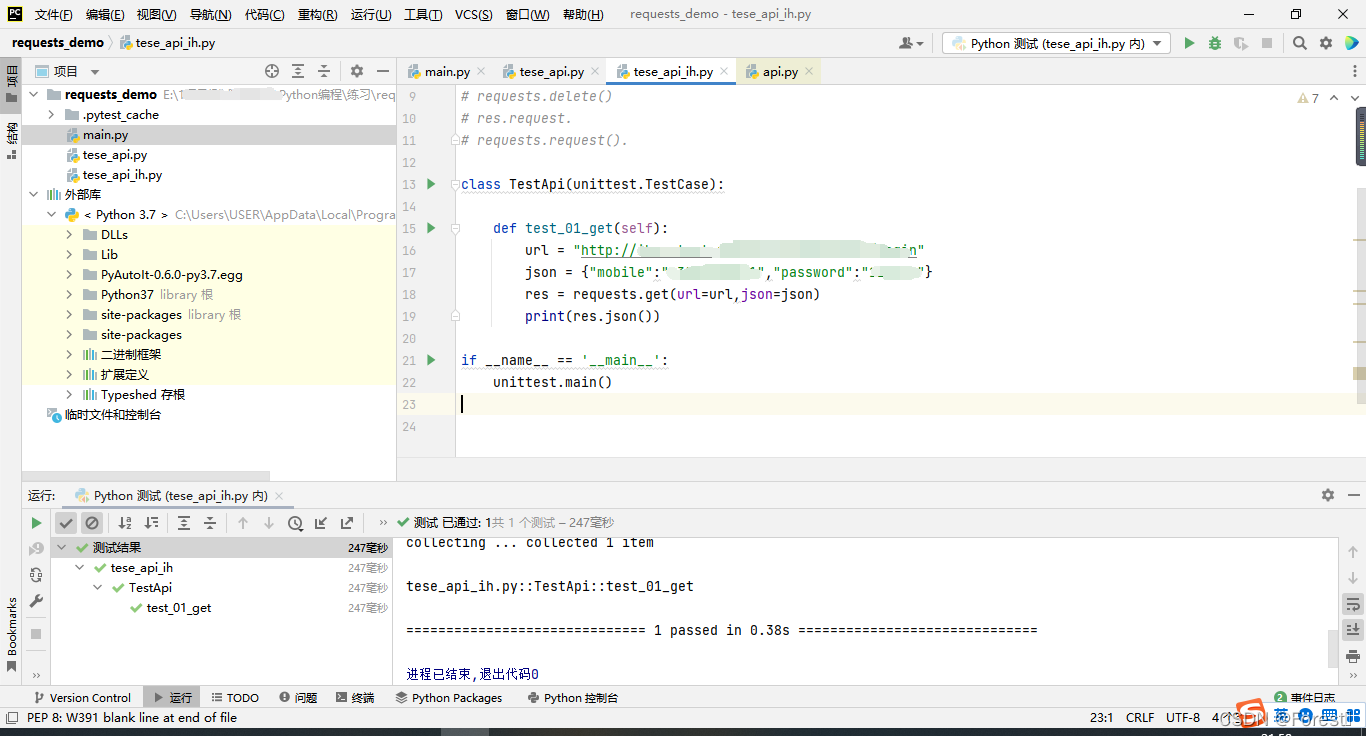Toggle scroll to end of console

1352,630
